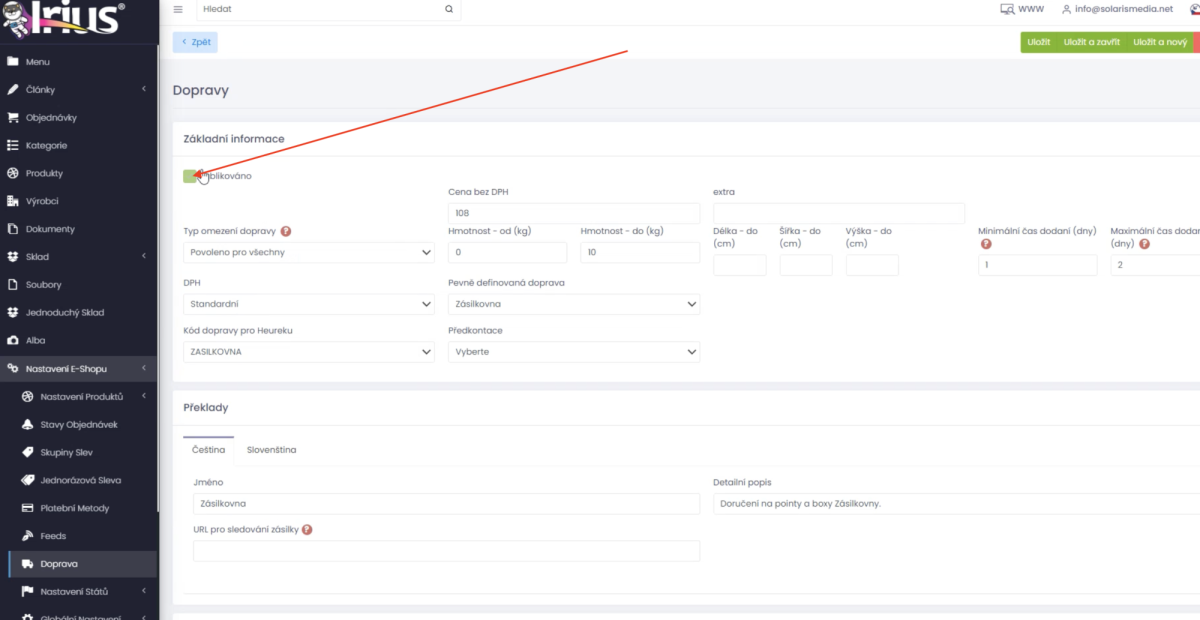
Task: Open the Předkontace Vyberte dropdown
Action: coord(574,352)
